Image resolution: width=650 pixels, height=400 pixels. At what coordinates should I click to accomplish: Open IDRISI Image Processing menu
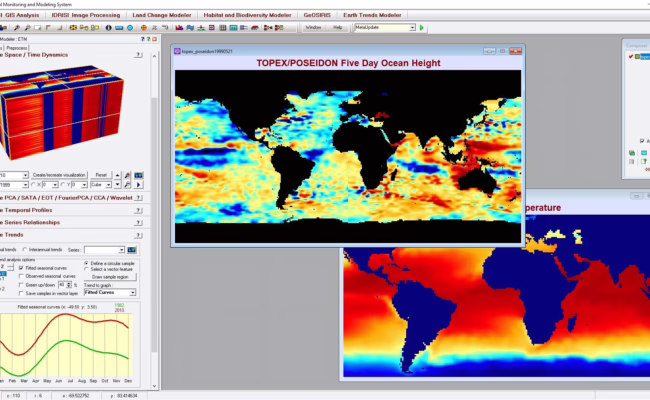click(86, 15)
